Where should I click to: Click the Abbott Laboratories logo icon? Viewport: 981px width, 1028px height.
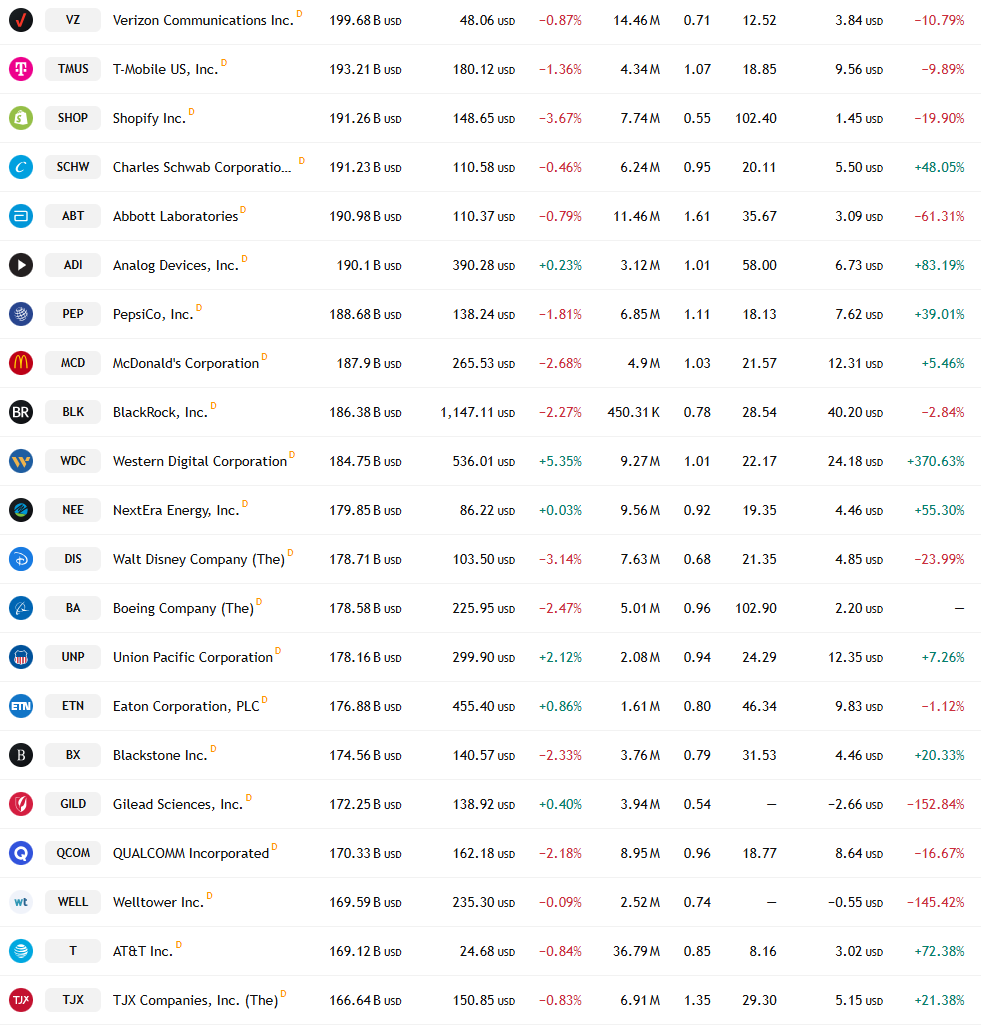tap(21, 216)
